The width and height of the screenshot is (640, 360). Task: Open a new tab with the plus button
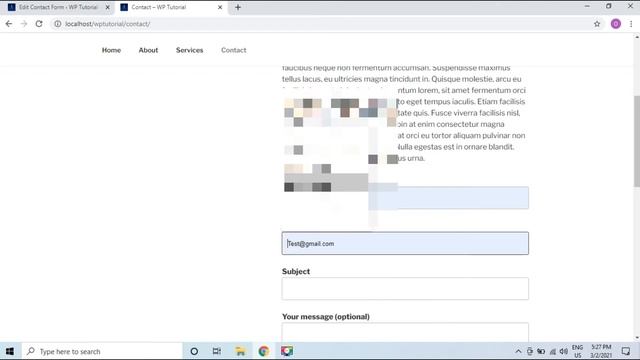(238, 7)
